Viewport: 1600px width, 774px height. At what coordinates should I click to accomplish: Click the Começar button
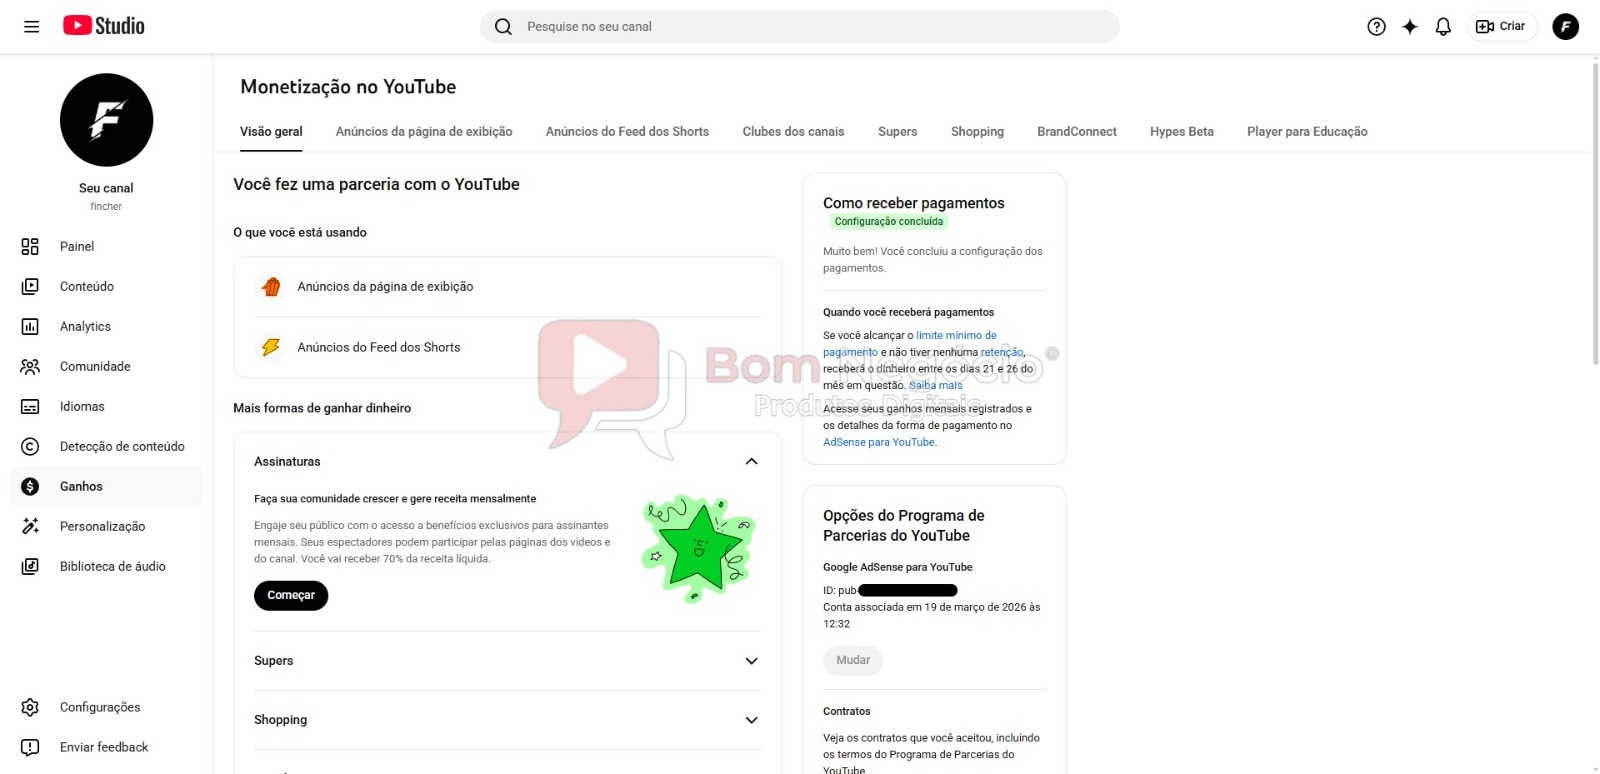291,595
